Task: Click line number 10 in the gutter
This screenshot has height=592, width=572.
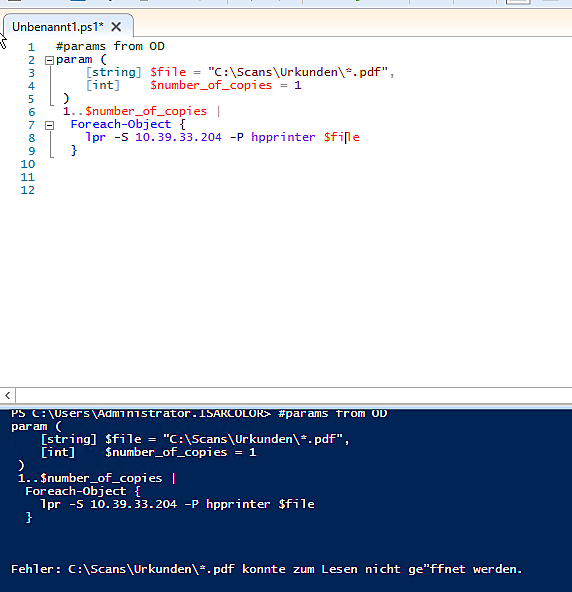Action: 28,164
